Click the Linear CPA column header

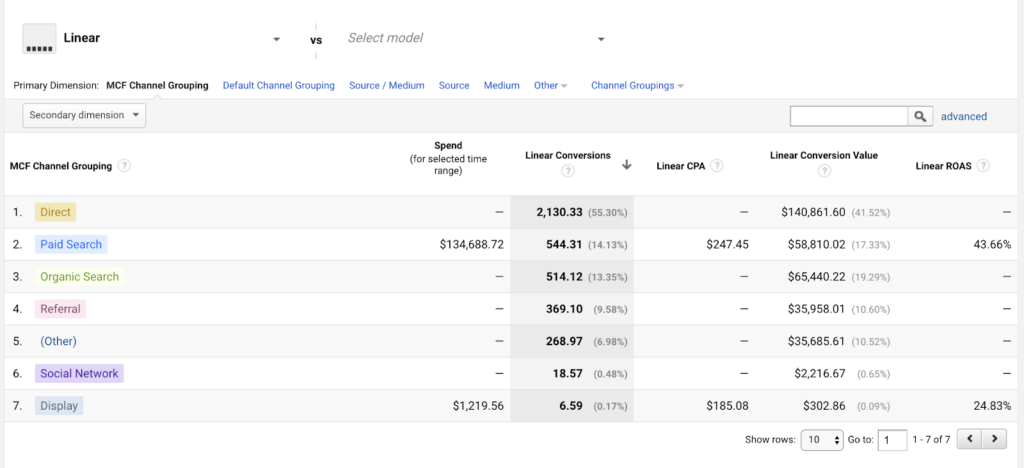680,166
